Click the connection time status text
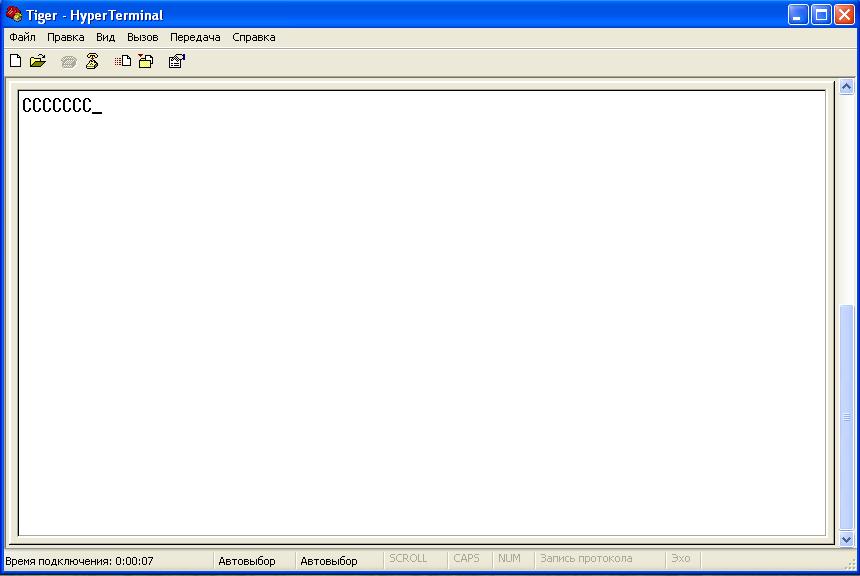The image size is (860, 576). pos(80,561)
